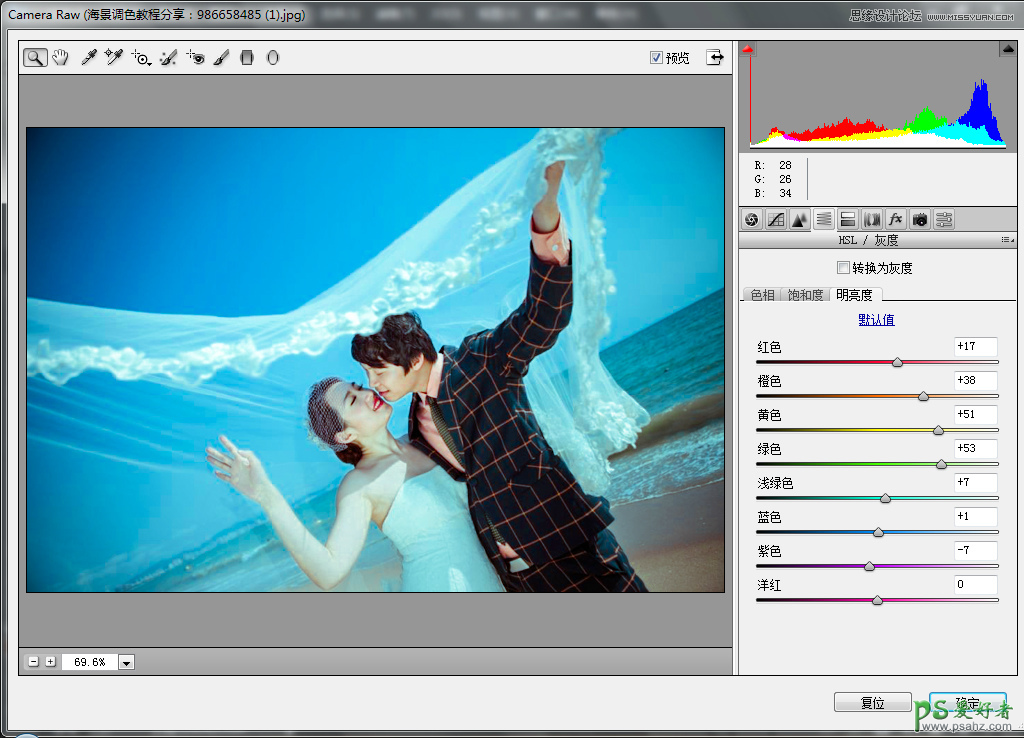The width and height of the screenshot is (1024, 738).
Task: Enable the 转换为灰度 checkbox
Action: pyautogui.click(x=843, y=268)
